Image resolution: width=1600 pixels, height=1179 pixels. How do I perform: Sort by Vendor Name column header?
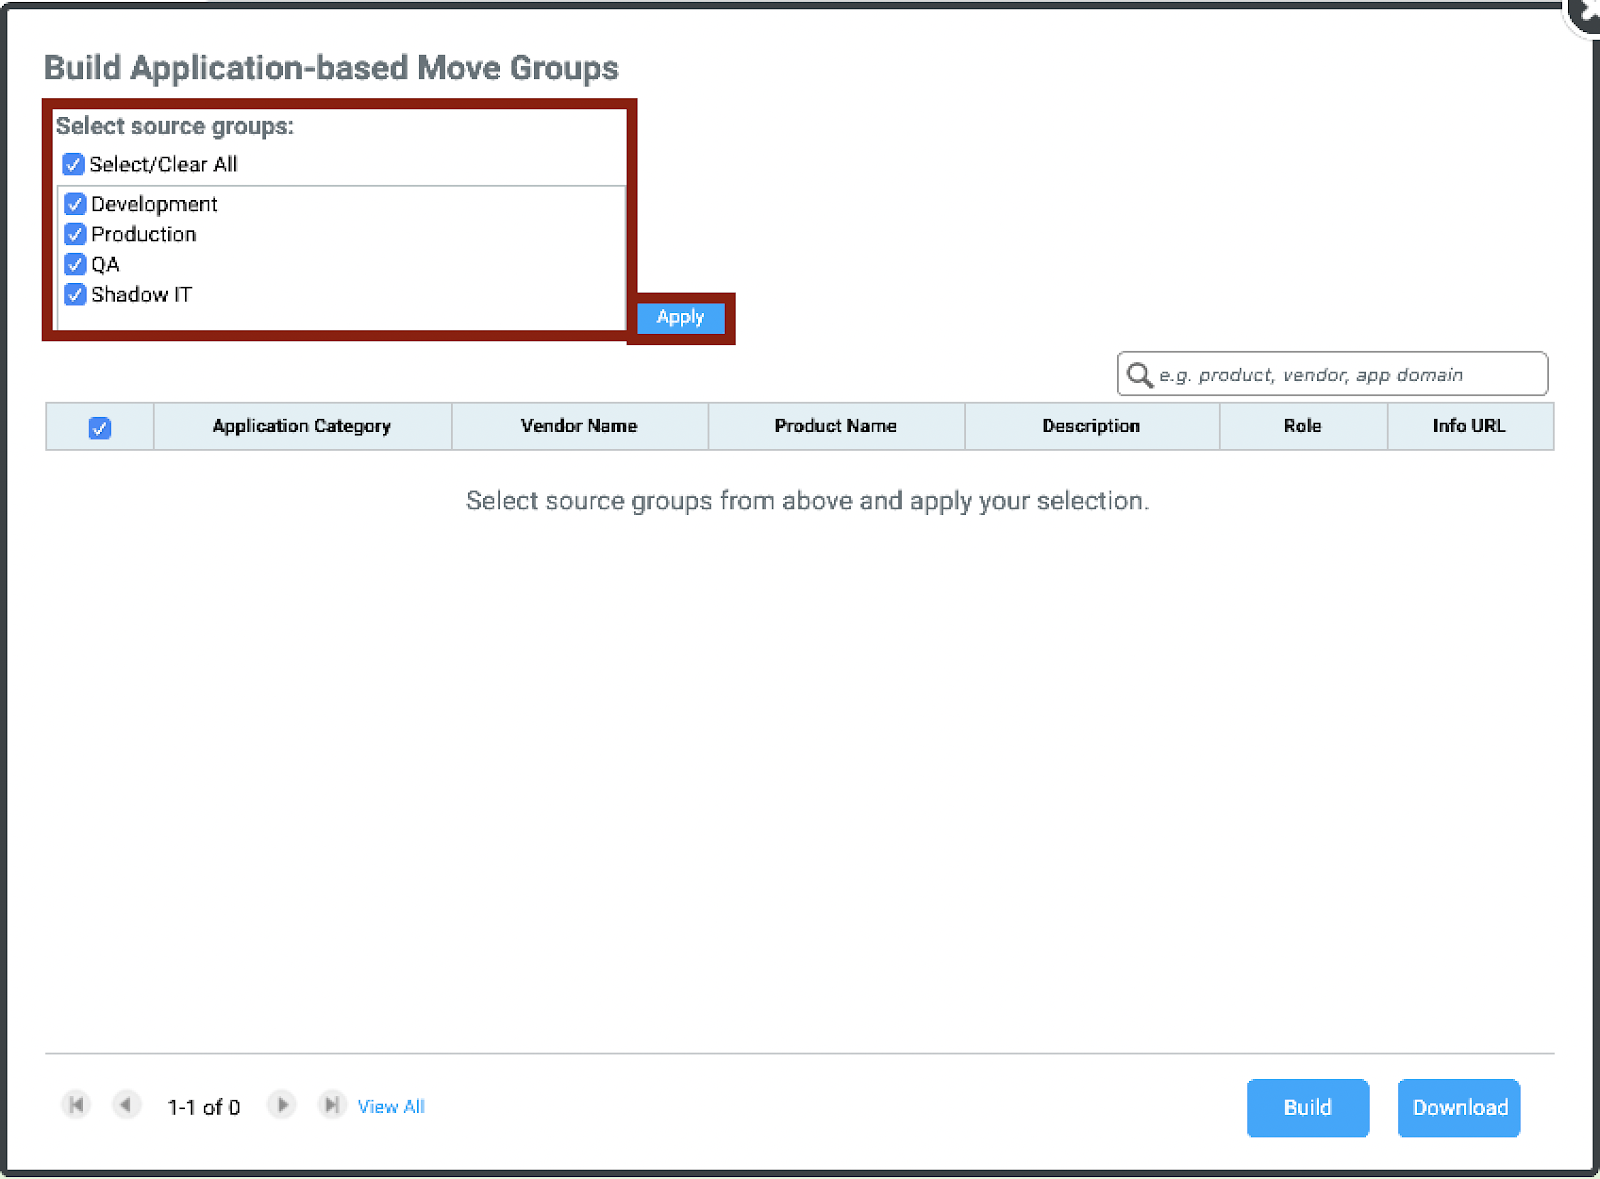pyautogui.click(x=579, y=426)
